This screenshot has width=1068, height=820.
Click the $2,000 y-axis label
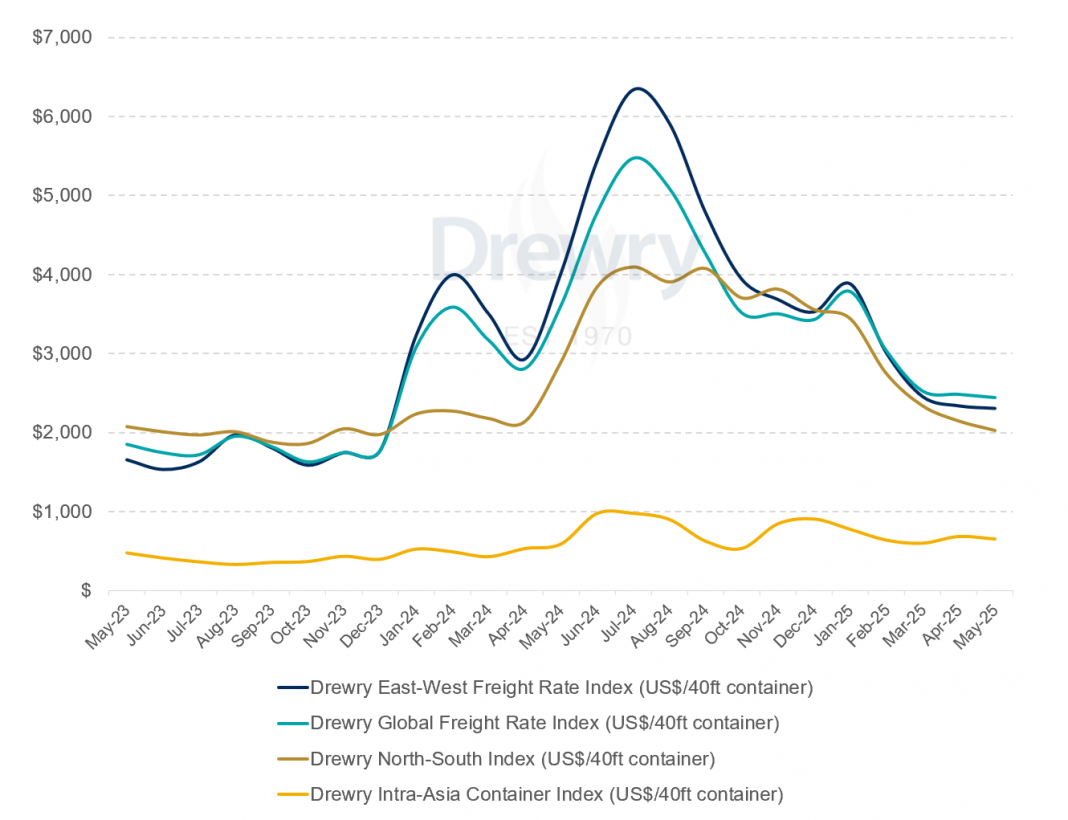click(62, 432)
